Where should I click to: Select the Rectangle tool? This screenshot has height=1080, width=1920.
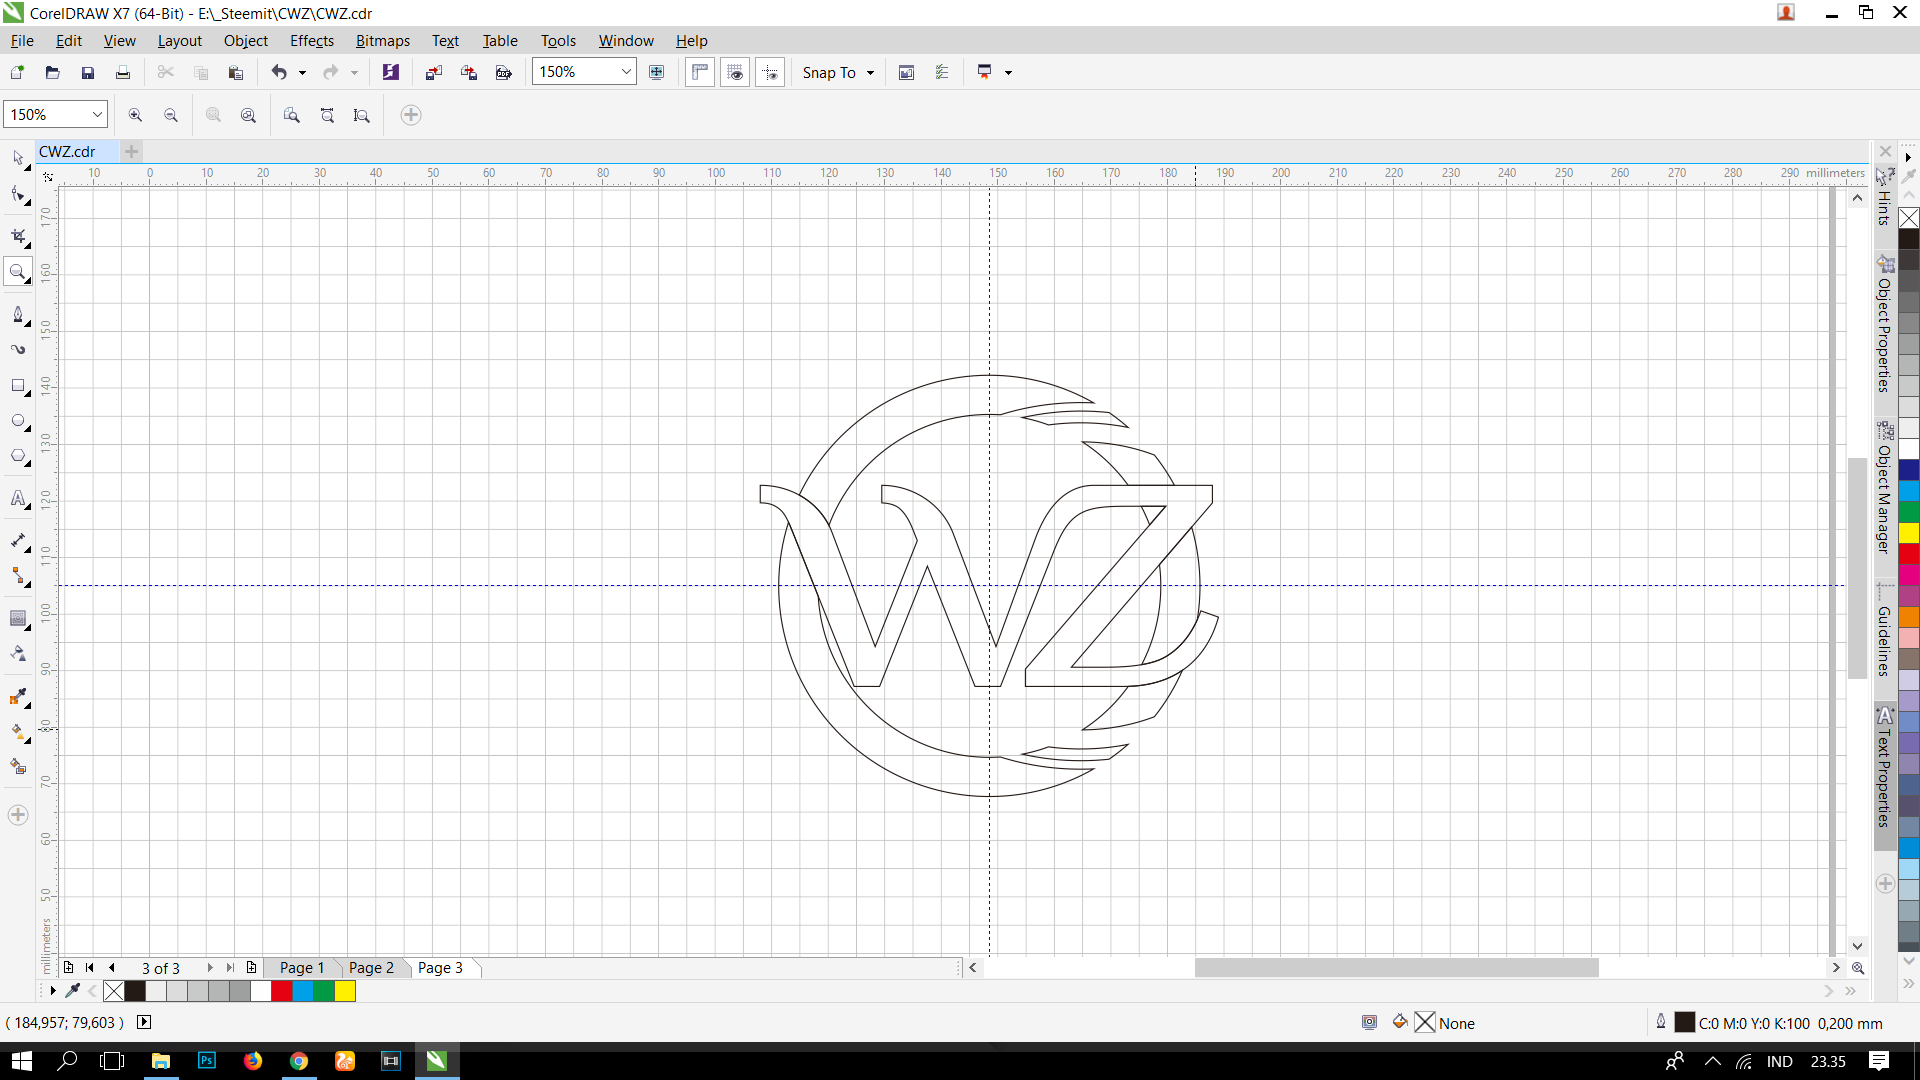(18, 387)
